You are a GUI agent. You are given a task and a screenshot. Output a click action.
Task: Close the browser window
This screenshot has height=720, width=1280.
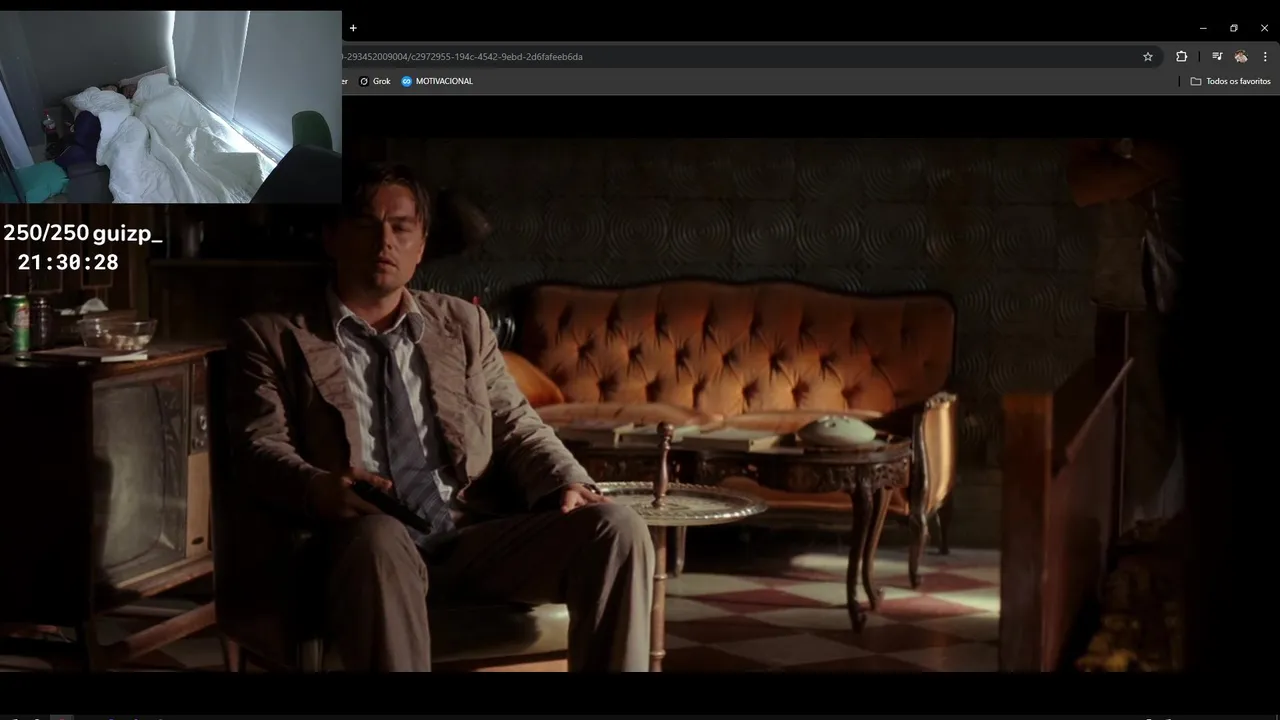click(1264, 28)
